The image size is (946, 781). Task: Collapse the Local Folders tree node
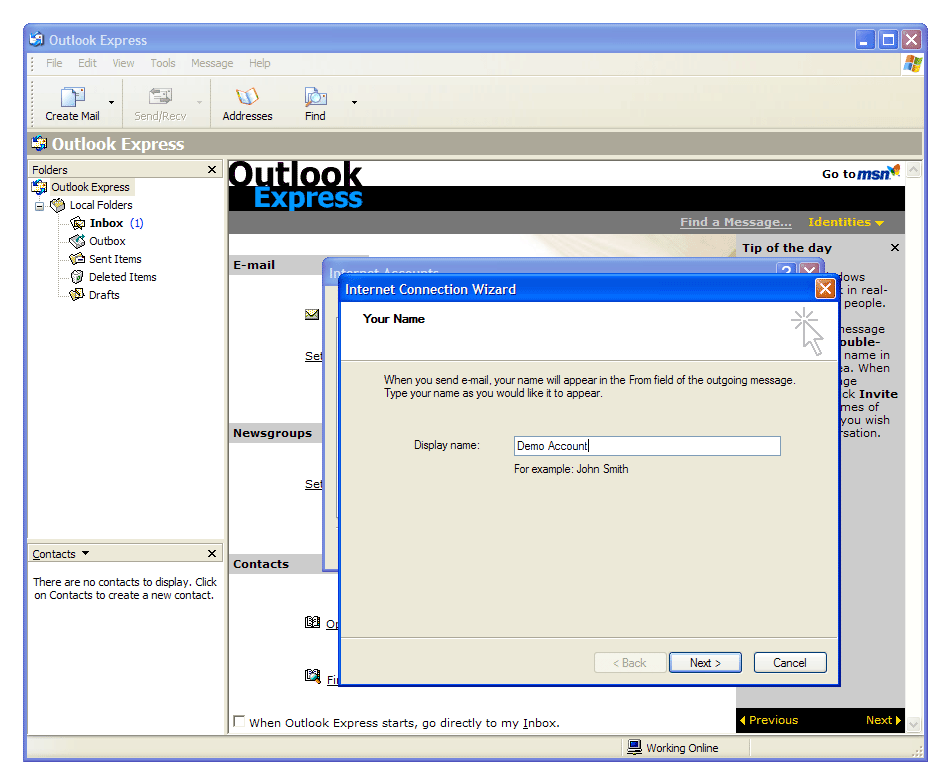tap(39, 206)
